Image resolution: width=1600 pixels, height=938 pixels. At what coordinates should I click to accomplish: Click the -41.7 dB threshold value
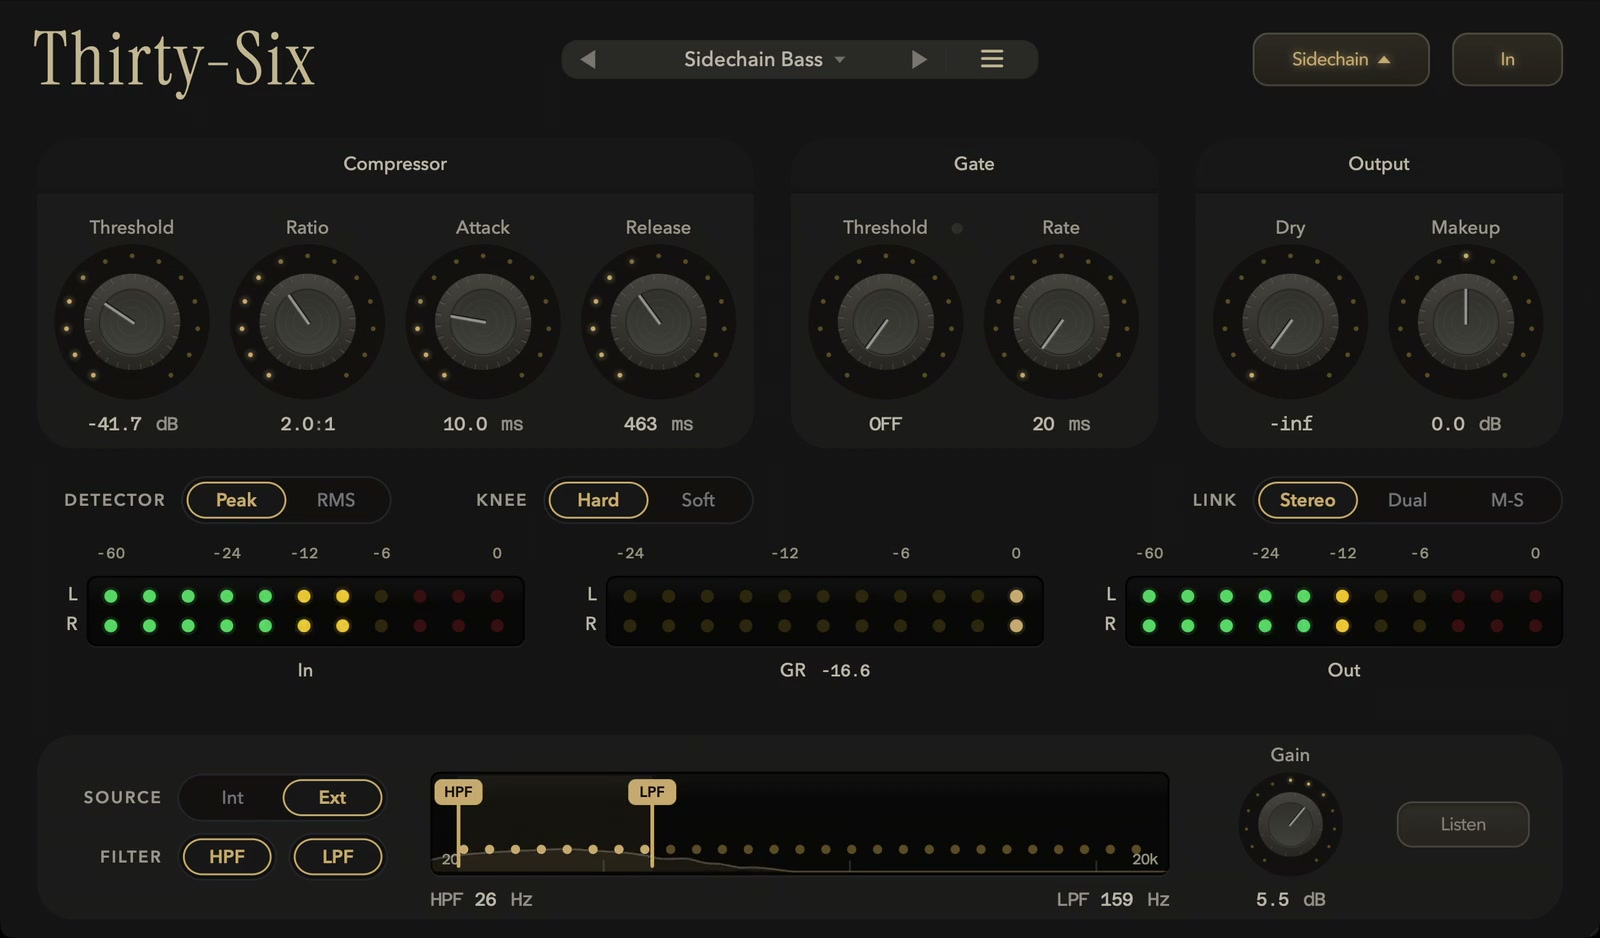point(132,424)
